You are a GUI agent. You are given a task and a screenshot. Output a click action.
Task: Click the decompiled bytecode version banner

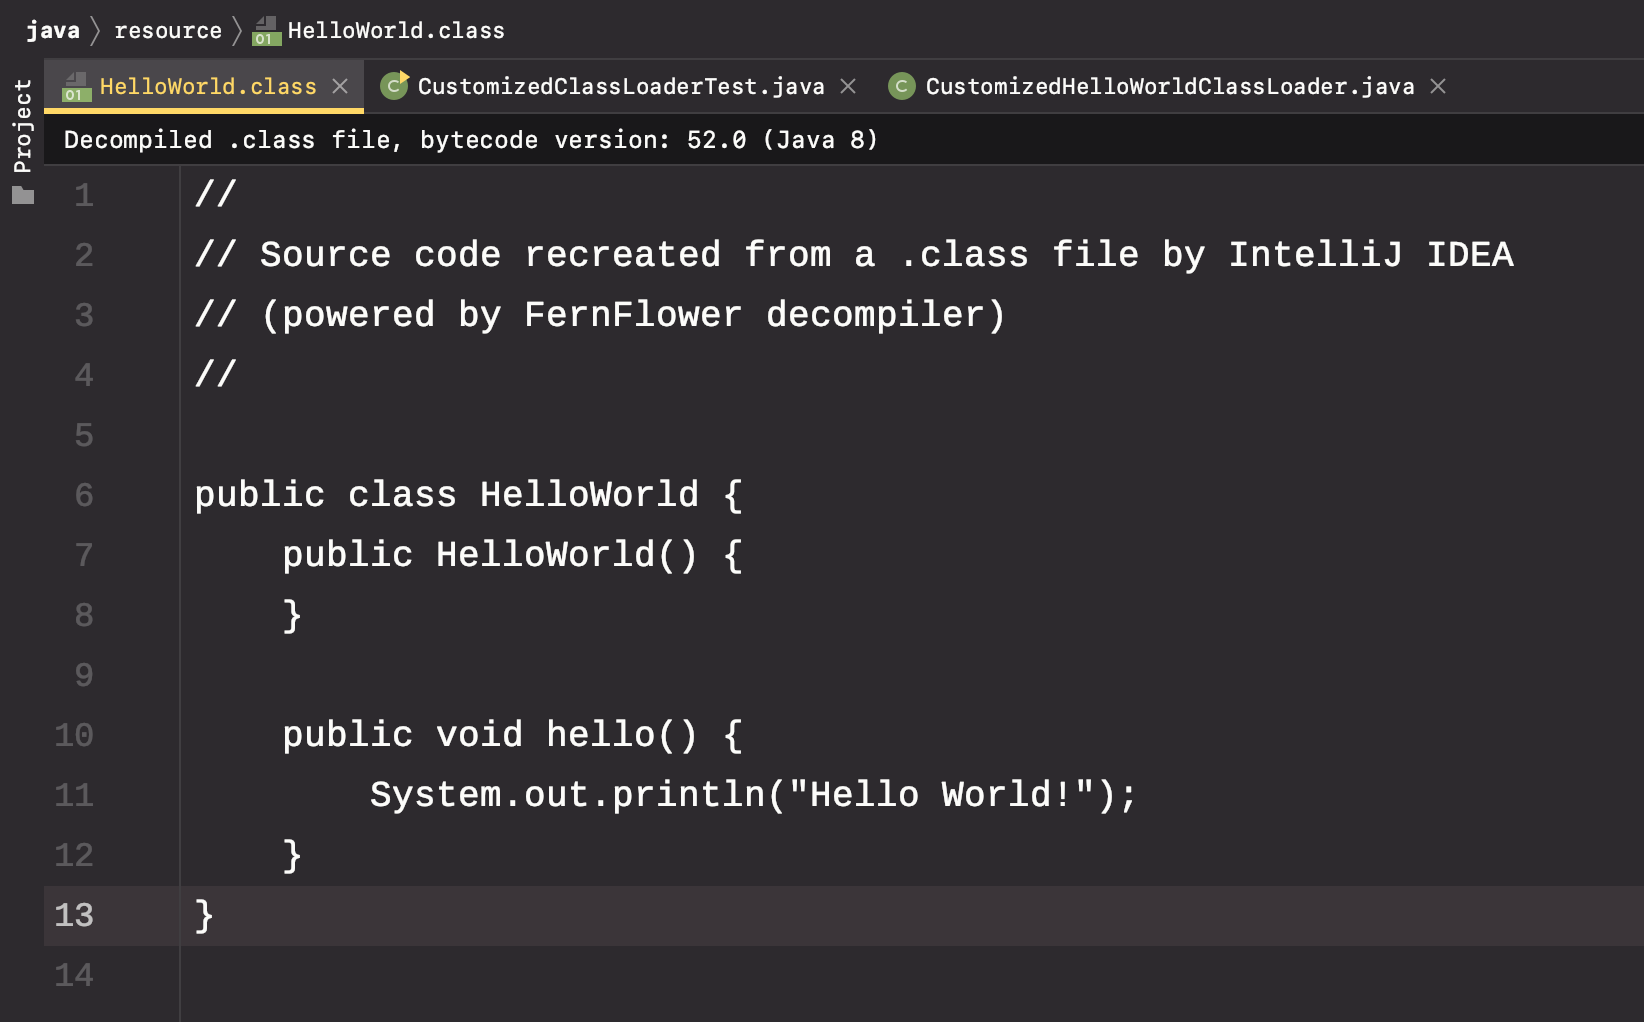pyautogui.click(x=471, y=140)
